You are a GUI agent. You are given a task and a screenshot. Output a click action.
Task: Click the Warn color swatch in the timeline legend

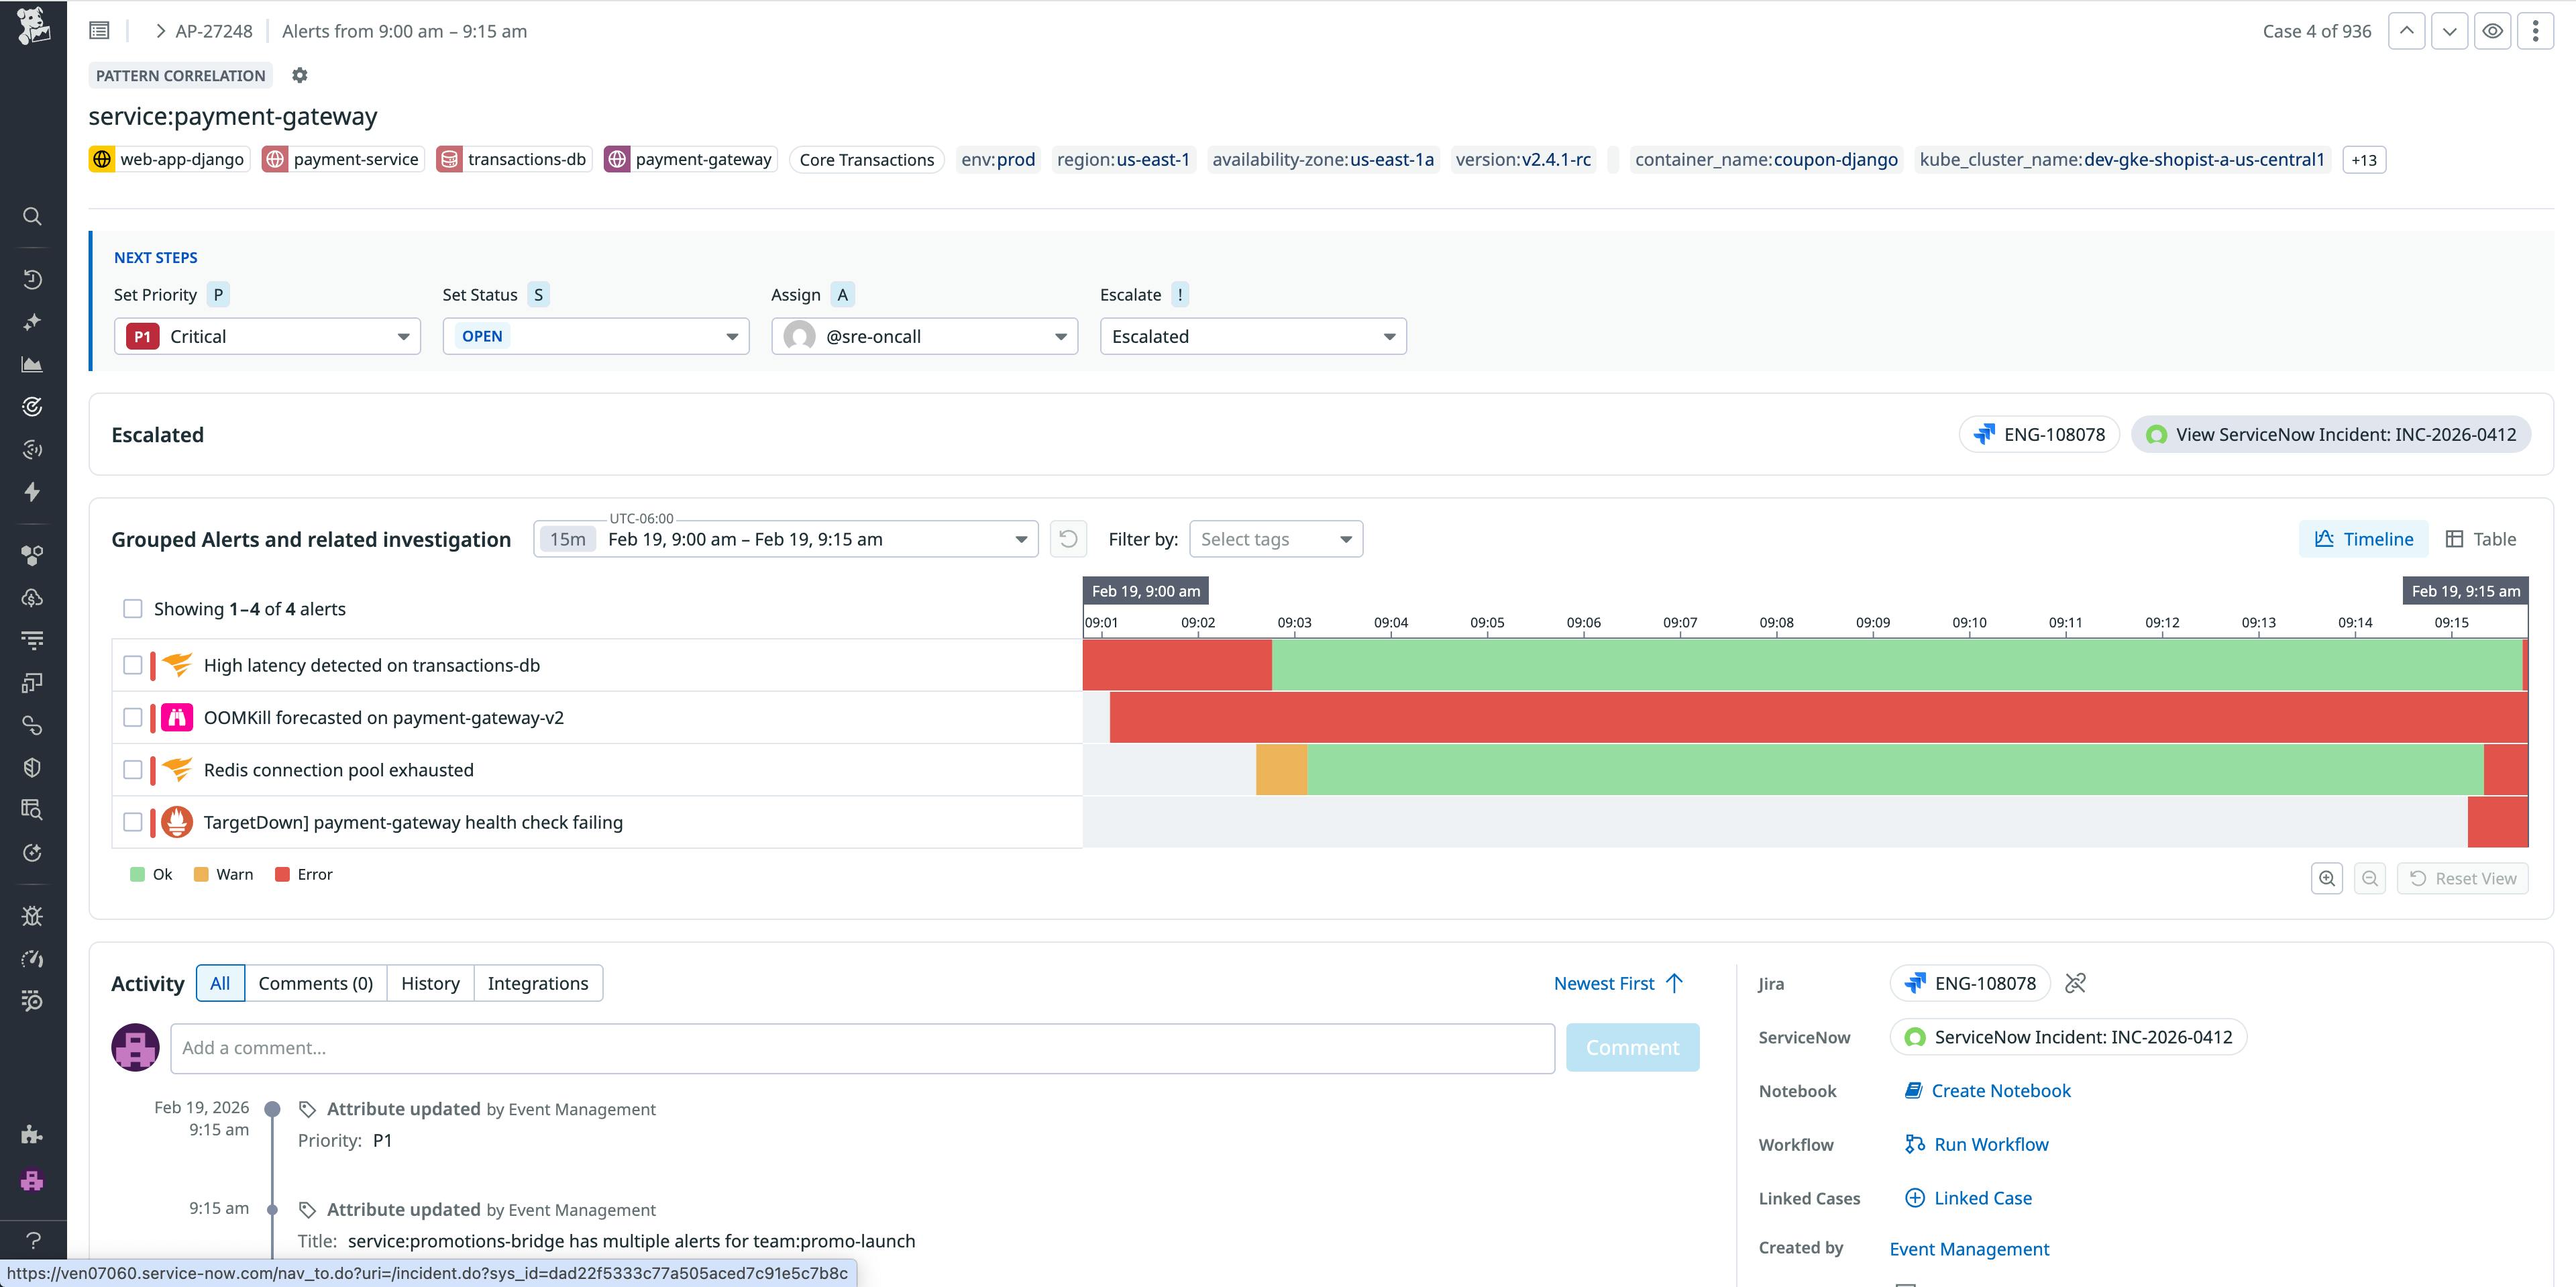202,873
